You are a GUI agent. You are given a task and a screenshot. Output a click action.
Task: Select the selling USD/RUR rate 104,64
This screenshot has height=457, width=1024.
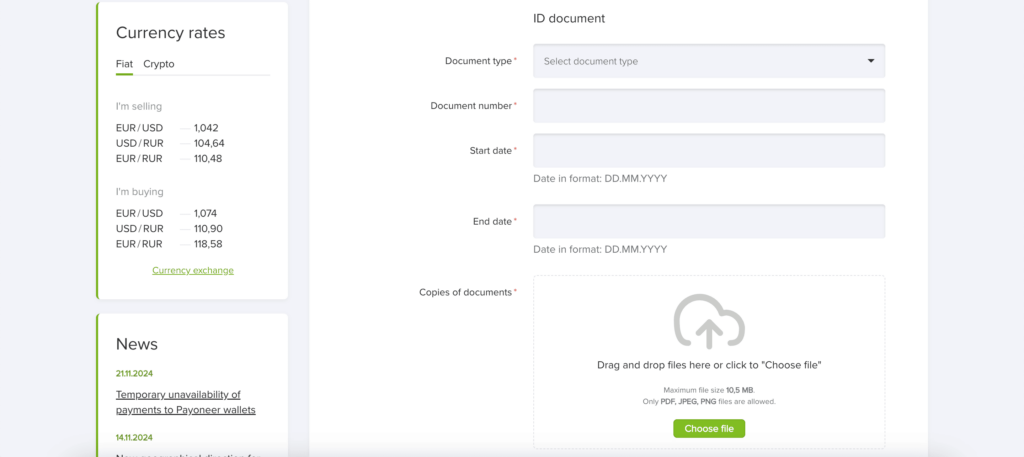coord(209,143)
